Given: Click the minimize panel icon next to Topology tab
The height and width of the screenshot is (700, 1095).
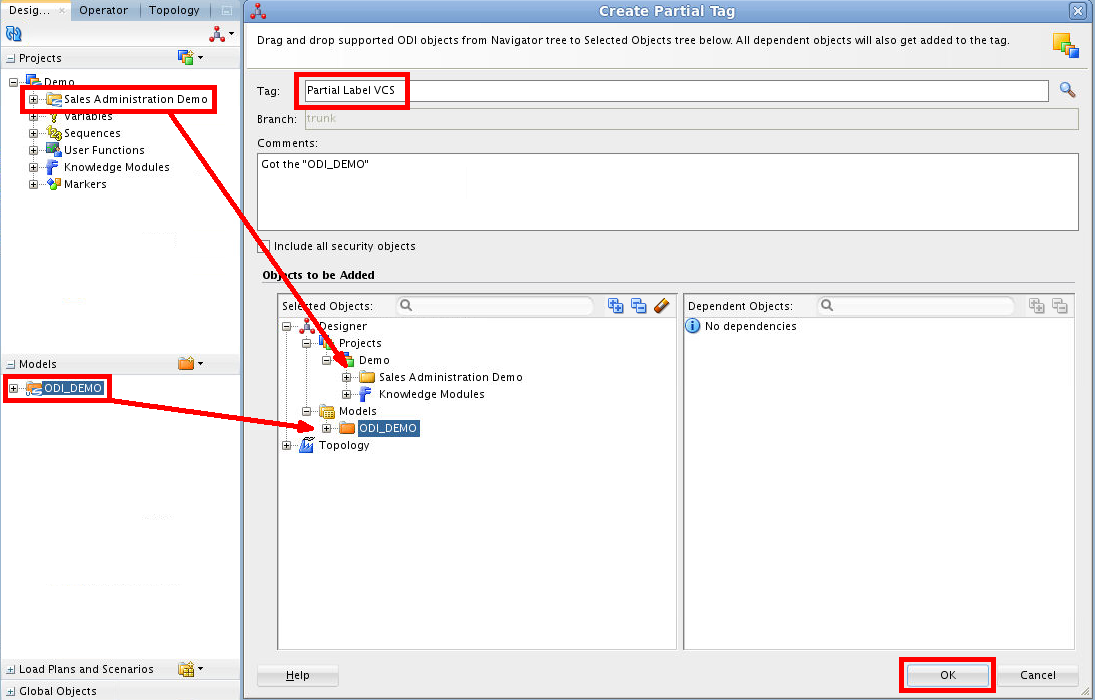Looking at the screenshot, I should [226, 10].
